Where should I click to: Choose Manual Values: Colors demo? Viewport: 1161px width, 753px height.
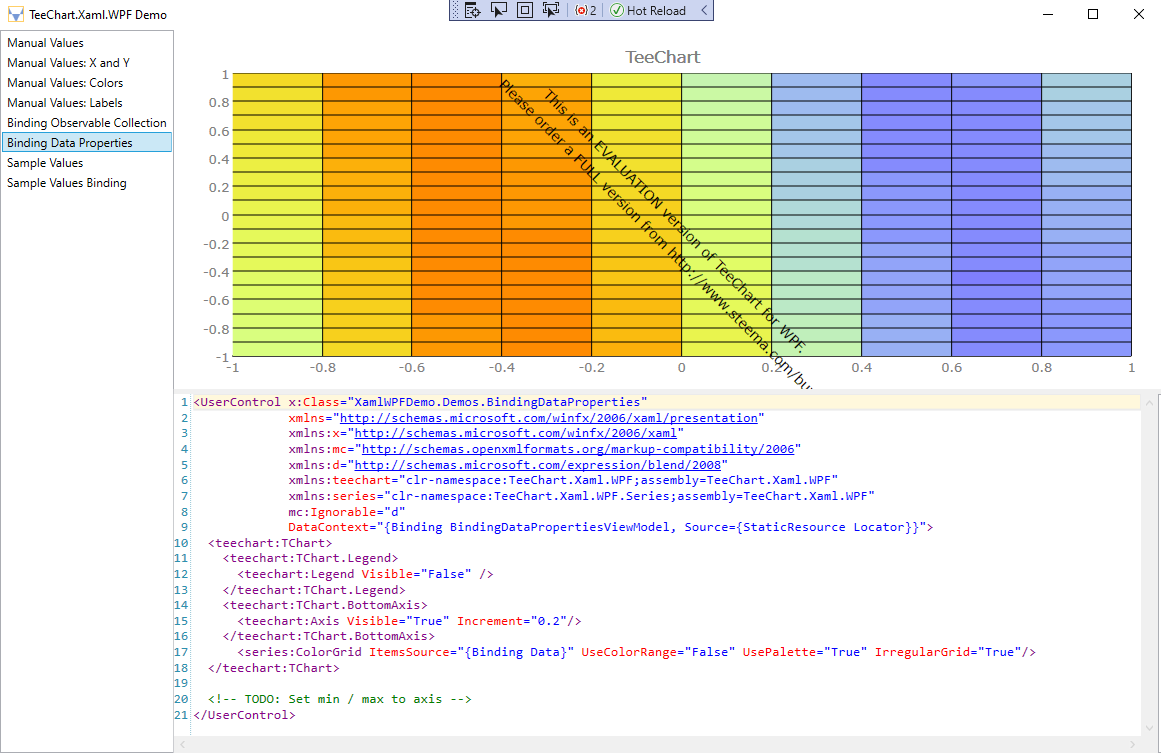(x=87, y=83)
